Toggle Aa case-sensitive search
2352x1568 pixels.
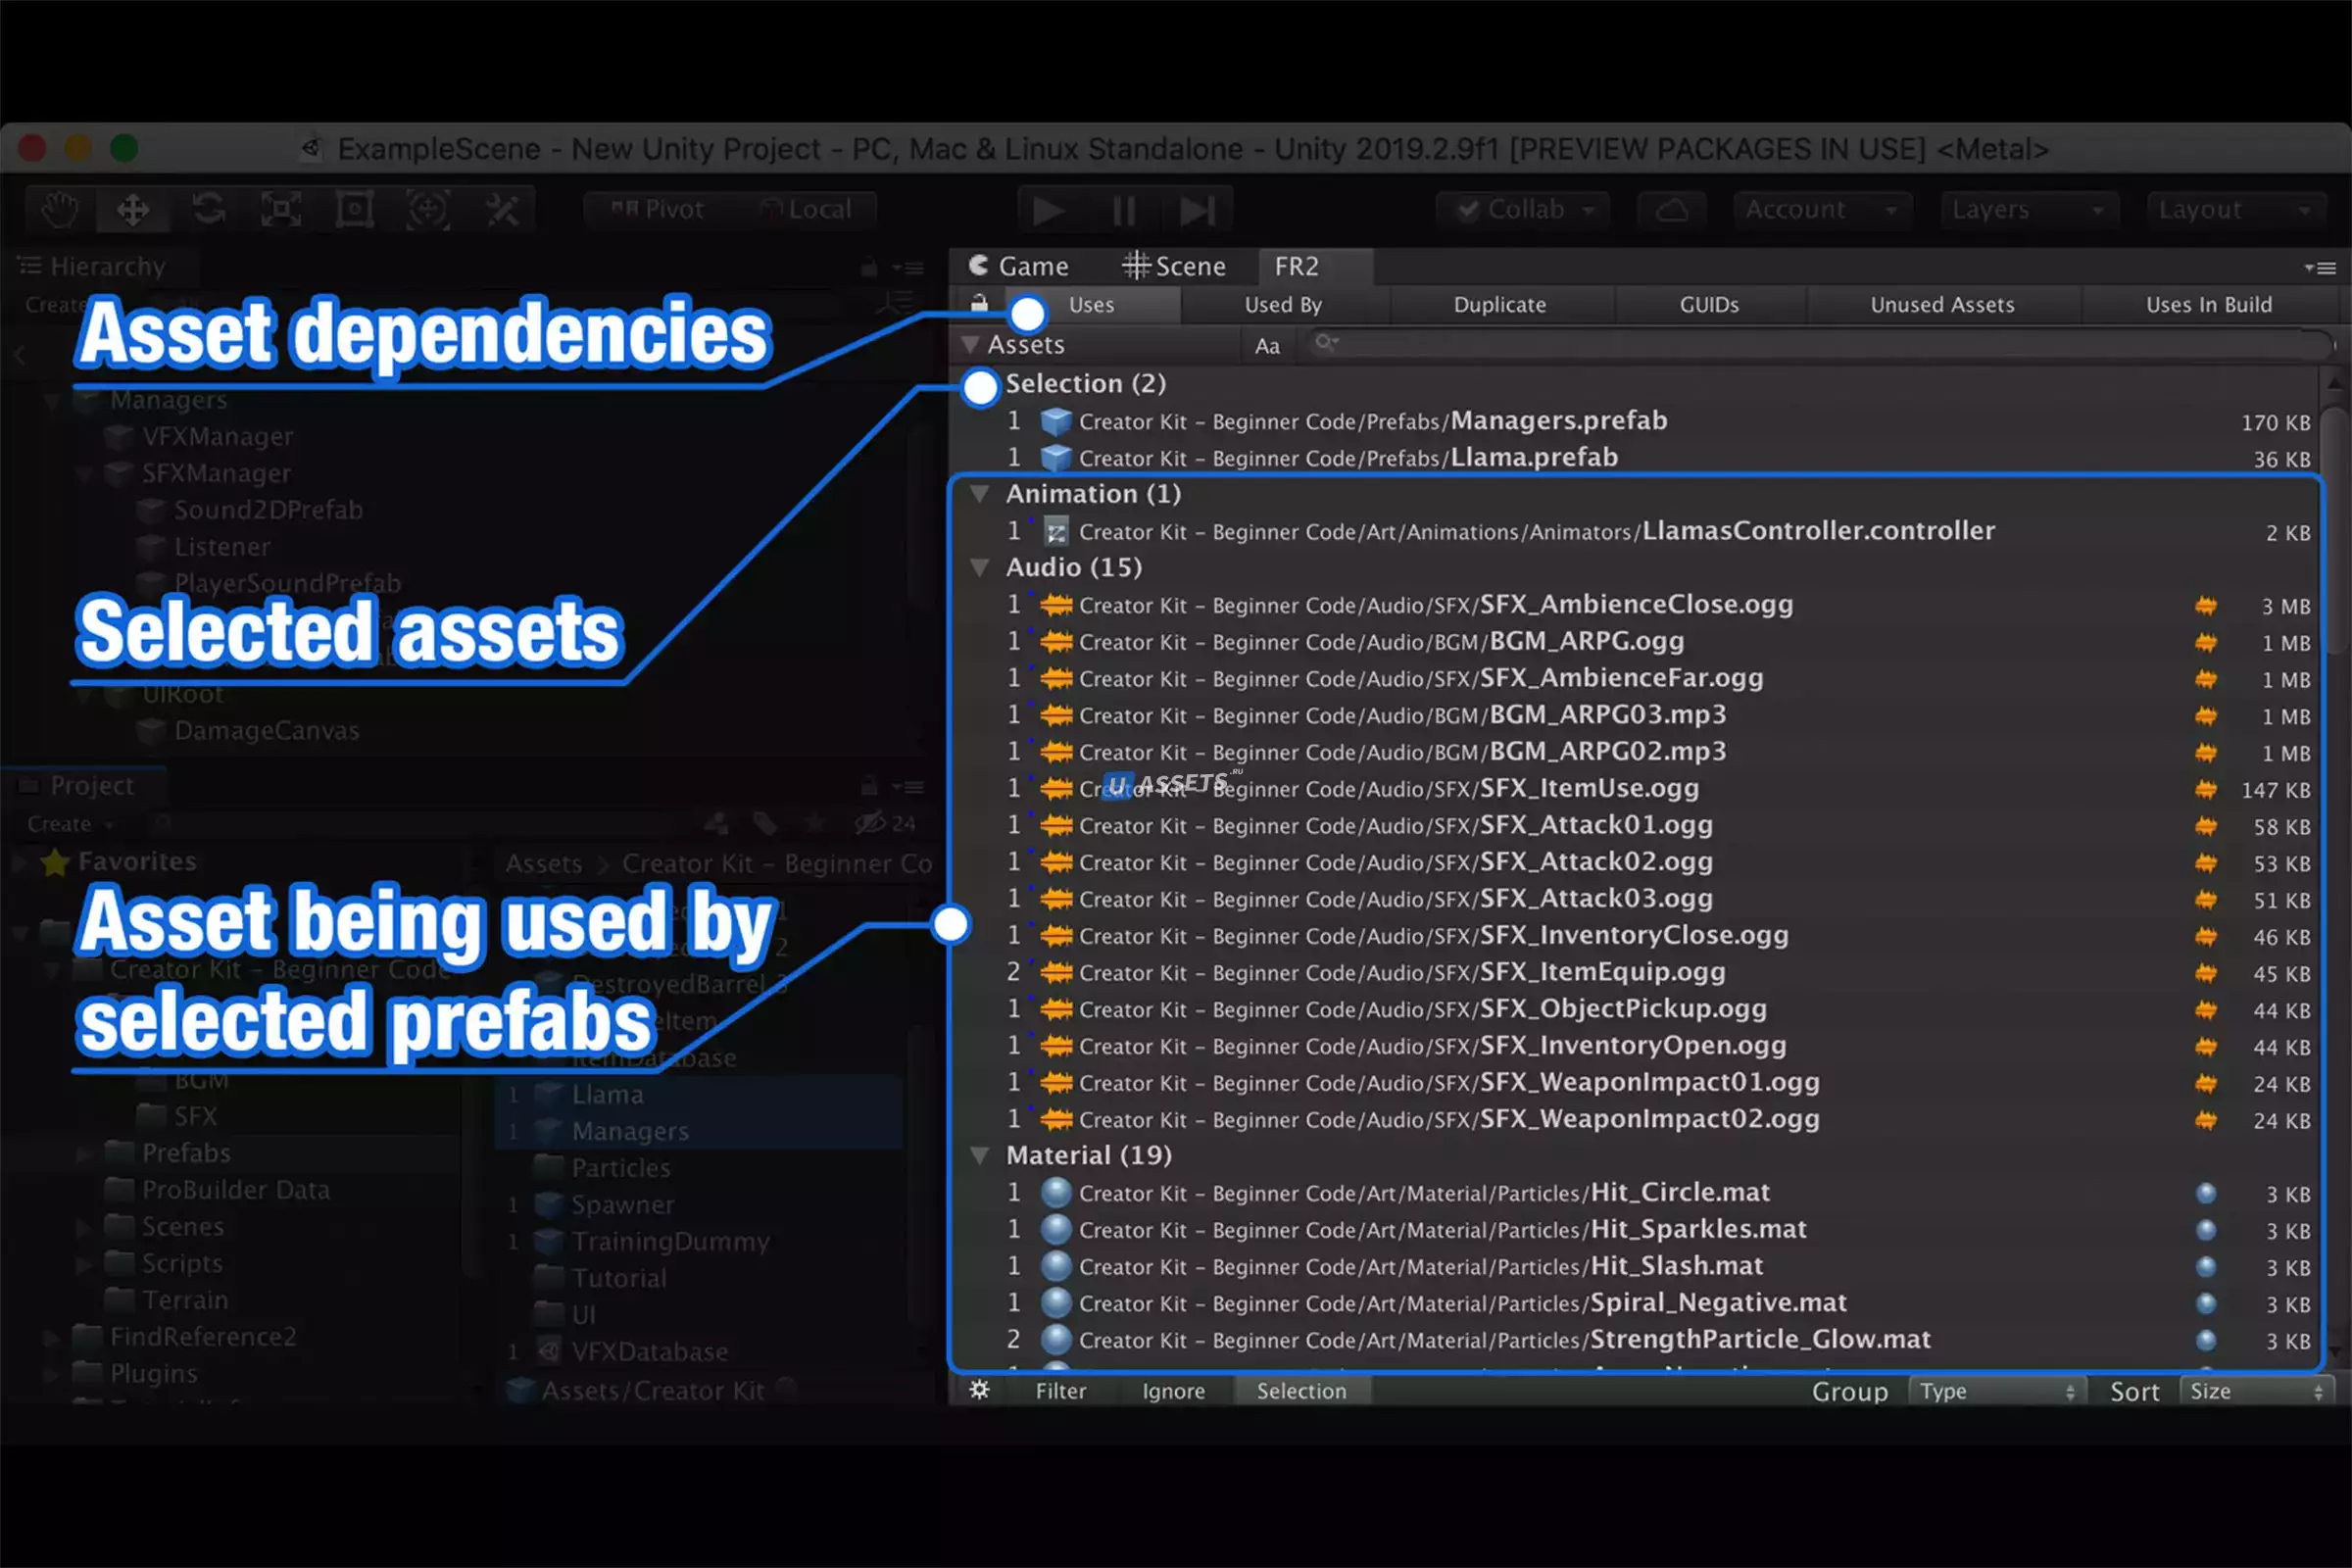(1267, 346)
